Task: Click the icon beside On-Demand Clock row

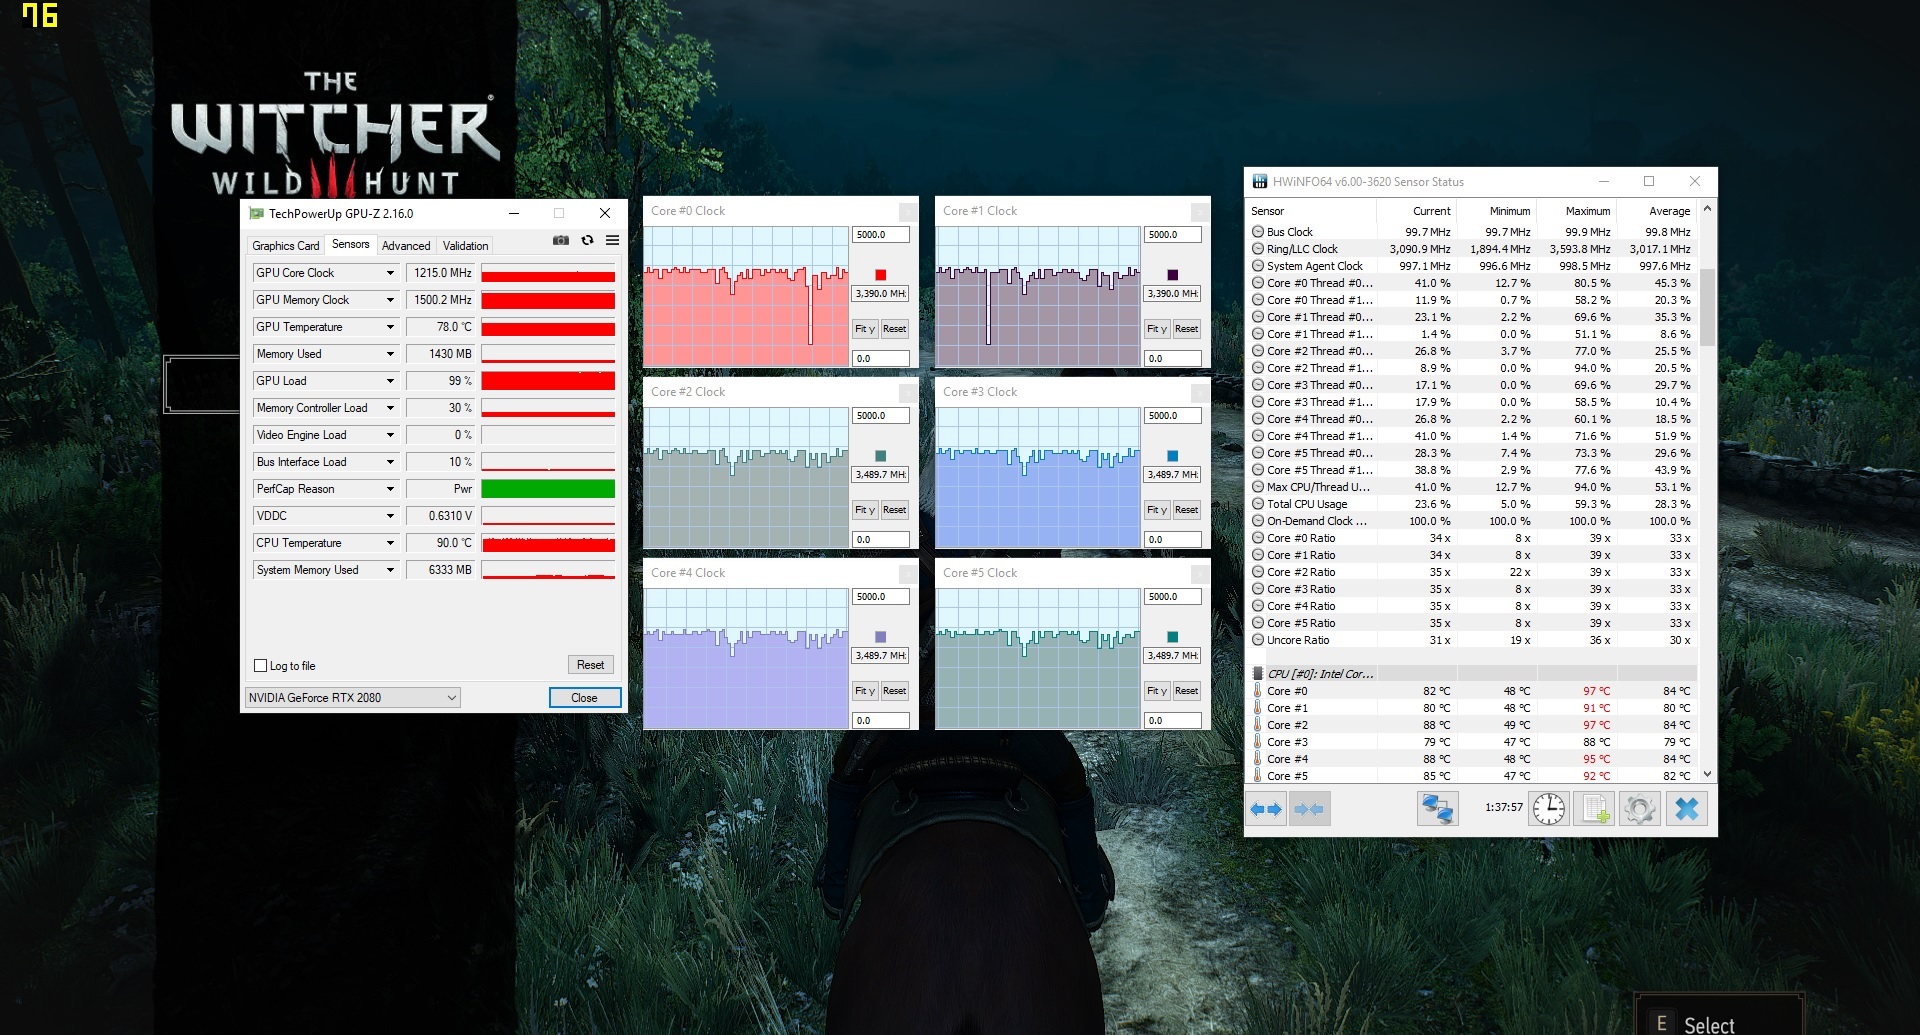Action: coord(1258,521)
